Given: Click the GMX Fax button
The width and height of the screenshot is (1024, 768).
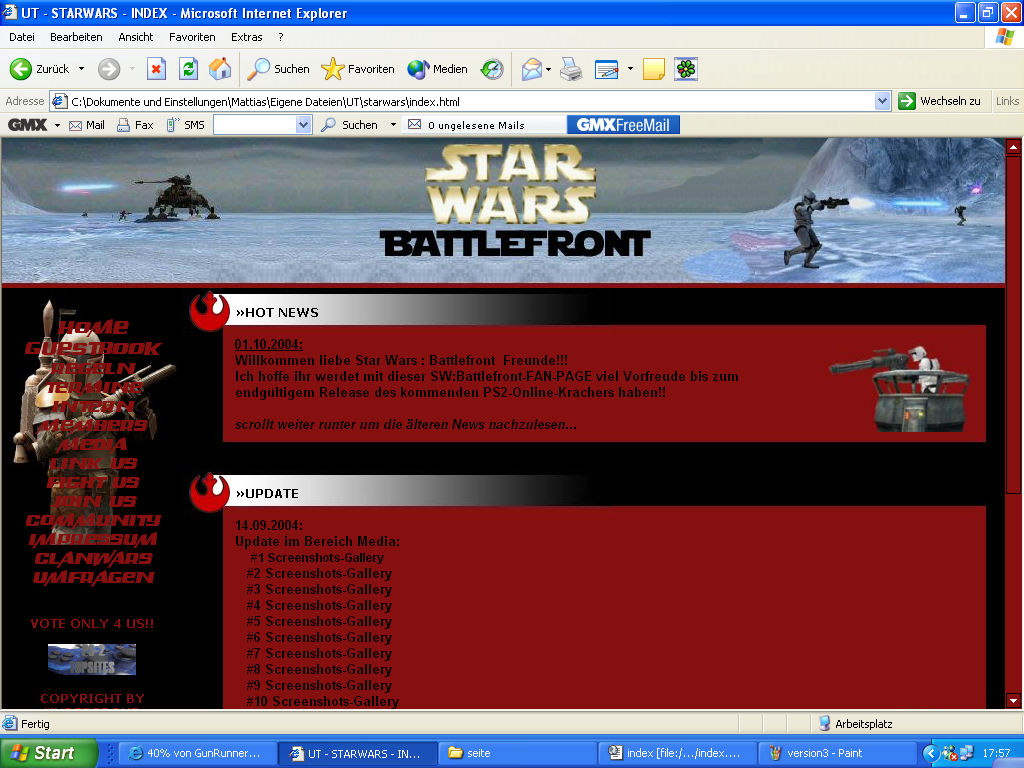Looking at the screenshot, I should tap(135, 125).
